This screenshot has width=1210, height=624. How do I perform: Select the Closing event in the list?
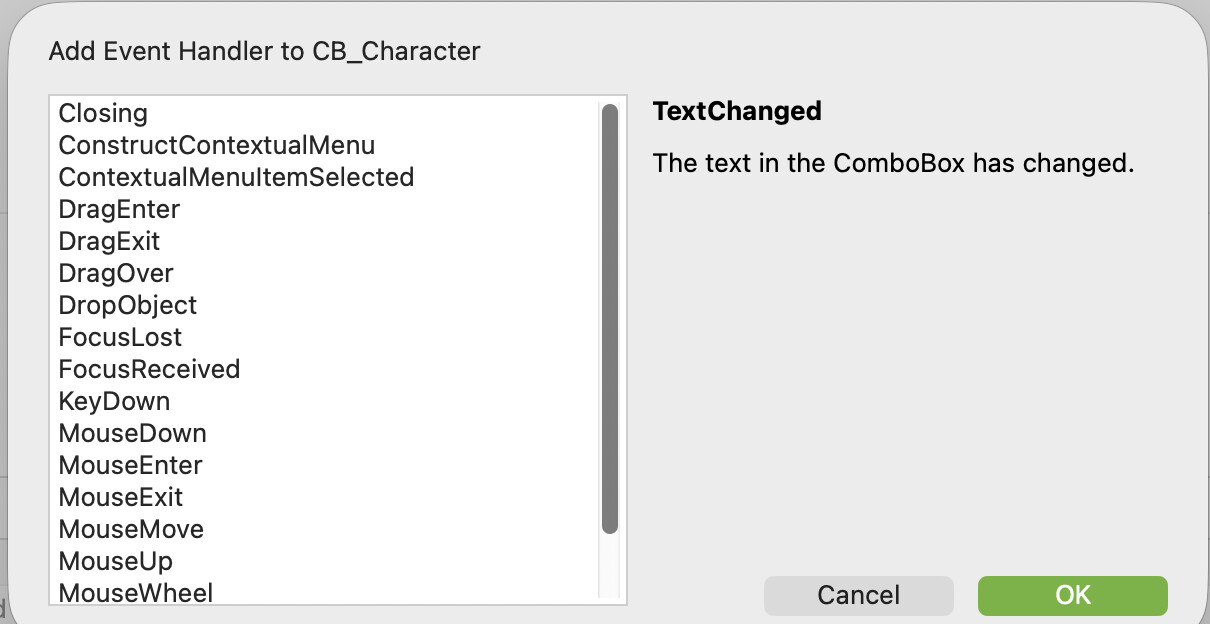coord(103,113)
